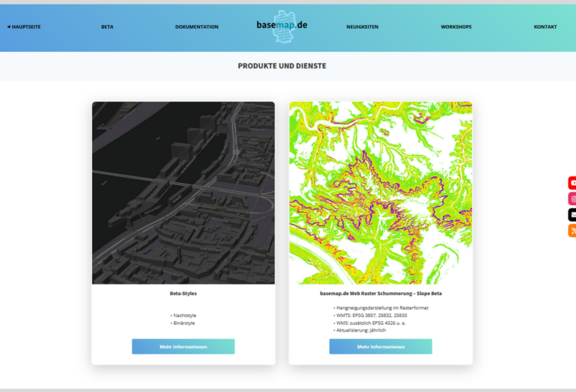Open the Instagram social icon
This screenshot has width=576, height=392.
[x=572, y=198]
